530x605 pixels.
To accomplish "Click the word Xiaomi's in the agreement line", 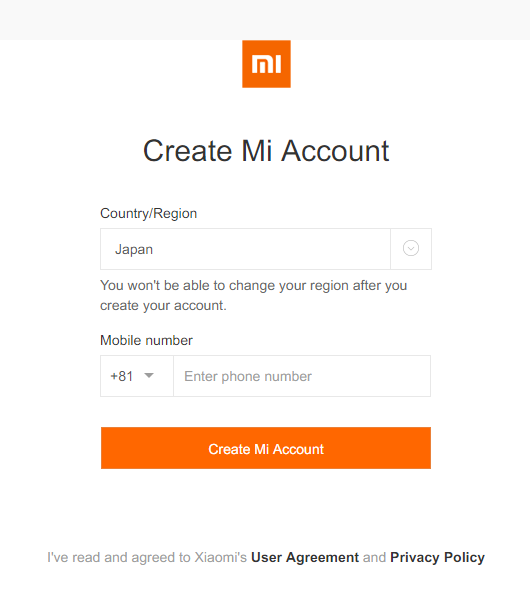I will click(x=220, y=558).
